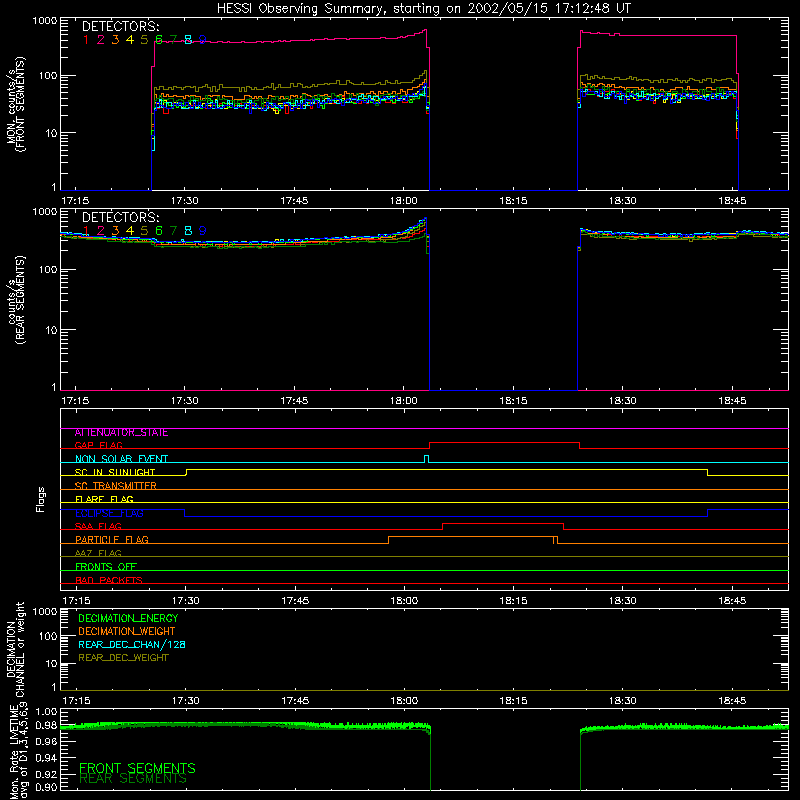Image resolution: width=800 pixels, height=800 pixels.
Task: Click the 1.00 livetime axis value
Action: [47, 712]
